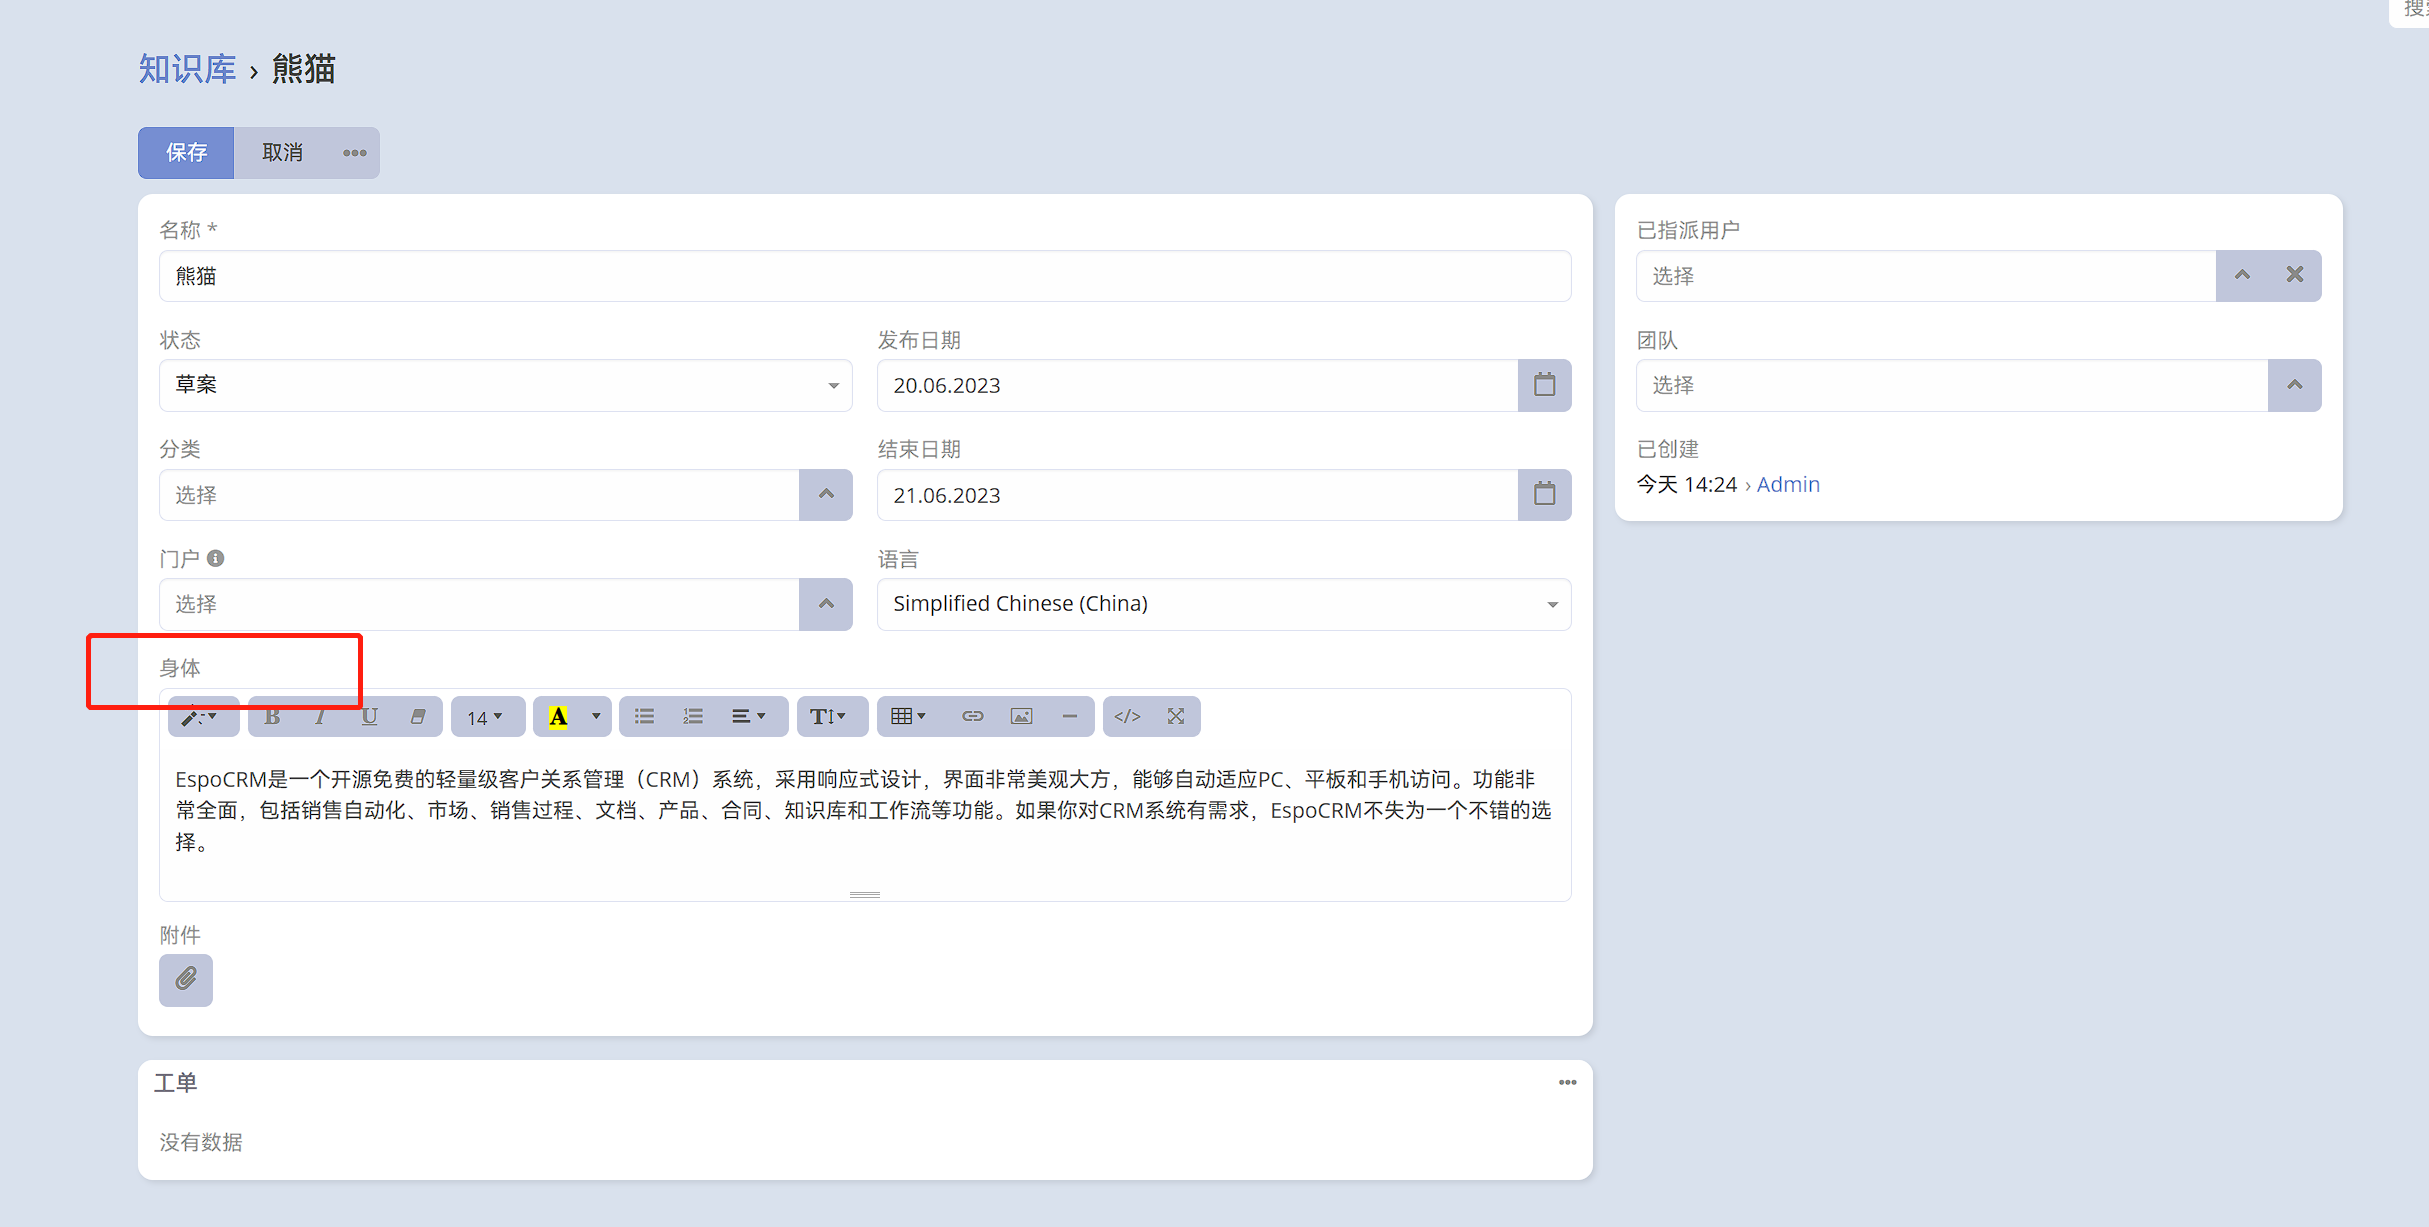Click the 分类 input field

[479, 494]
